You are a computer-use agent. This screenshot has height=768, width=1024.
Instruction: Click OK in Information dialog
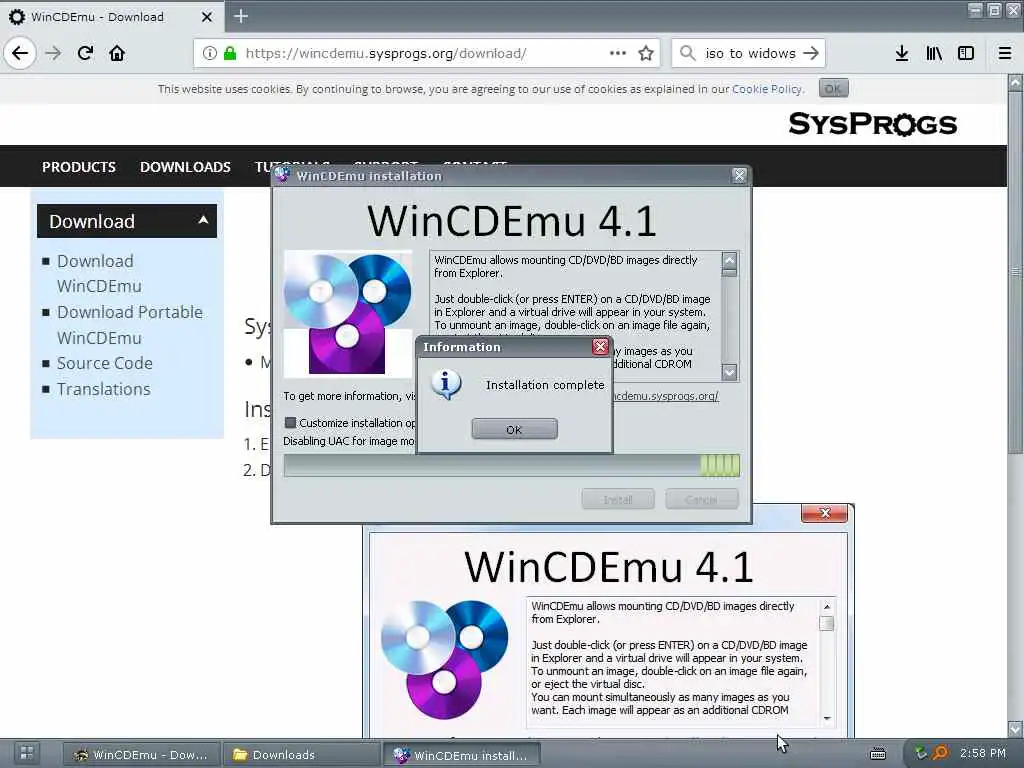[x=514, y=429]
